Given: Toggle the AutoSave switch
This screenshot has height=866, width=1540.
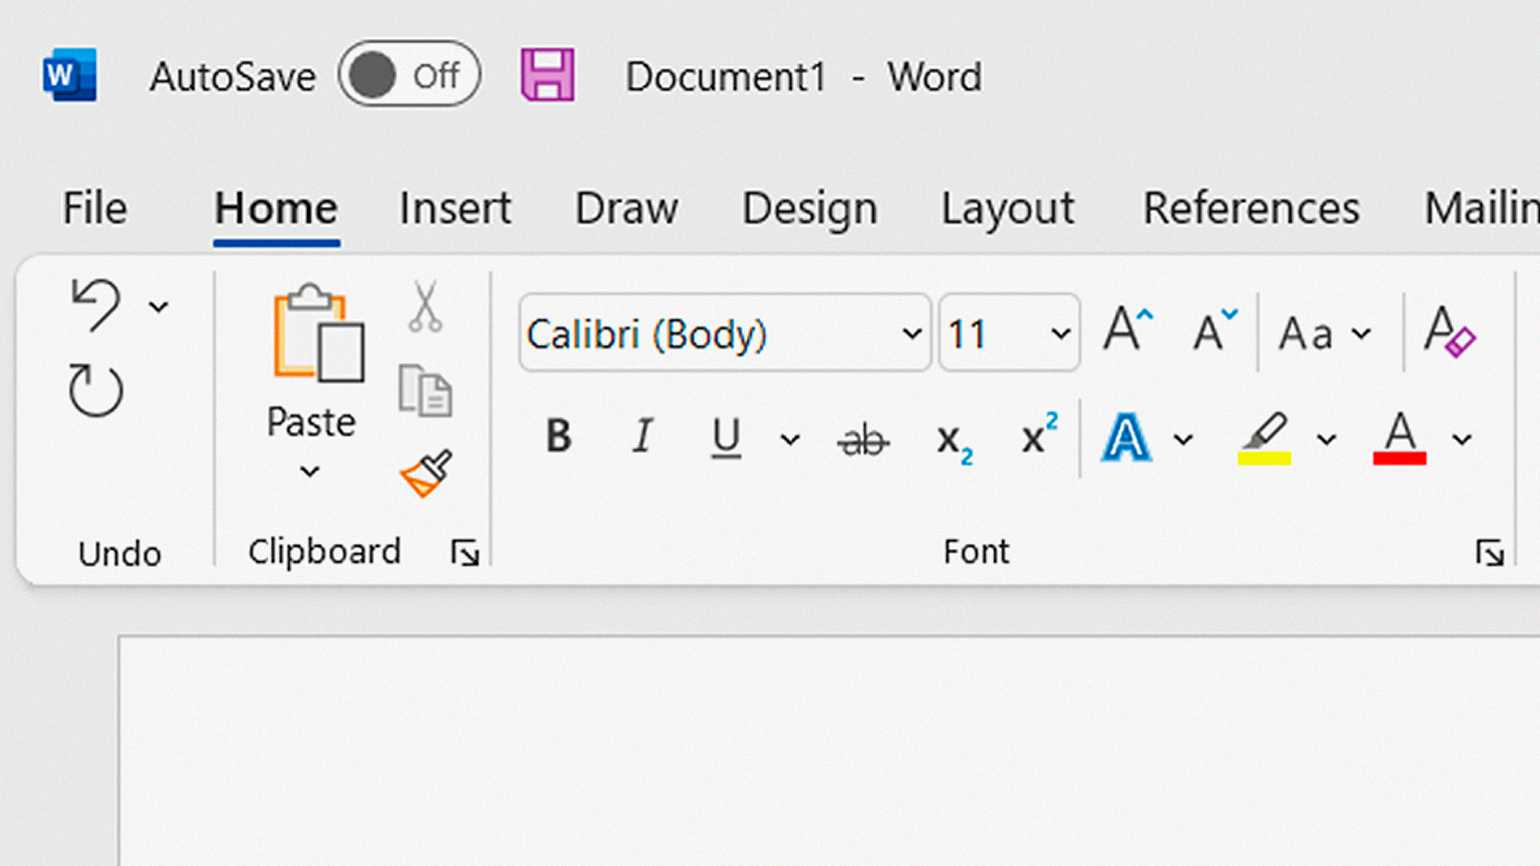Looking at the screenshot, I should [409, 75].
